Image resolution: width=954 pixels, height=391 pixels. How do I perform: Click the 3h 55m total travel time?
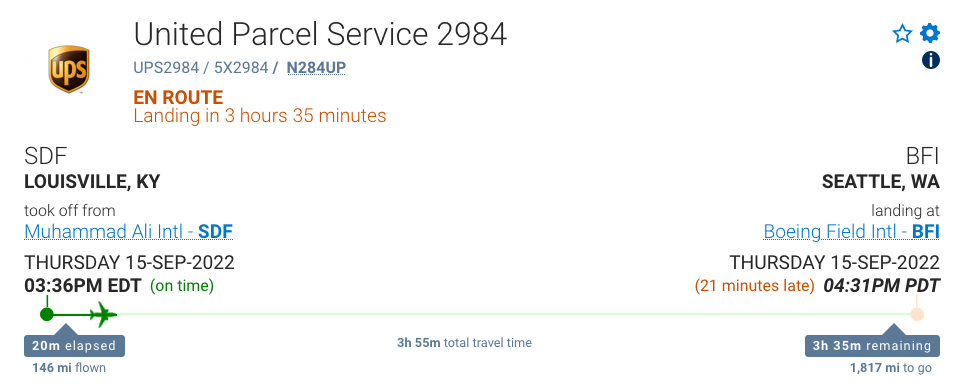[x=464, y=343]
